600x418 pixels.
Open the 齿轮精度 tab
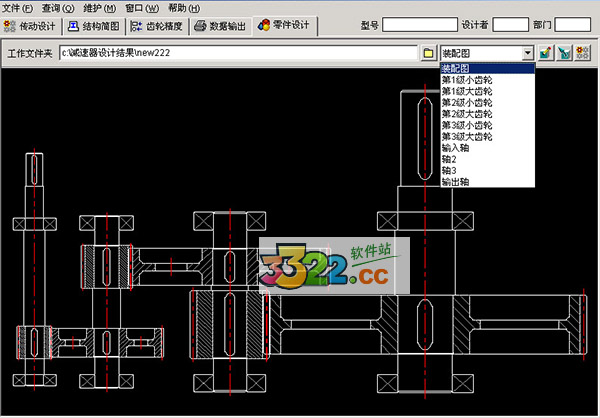coord(156,25)
